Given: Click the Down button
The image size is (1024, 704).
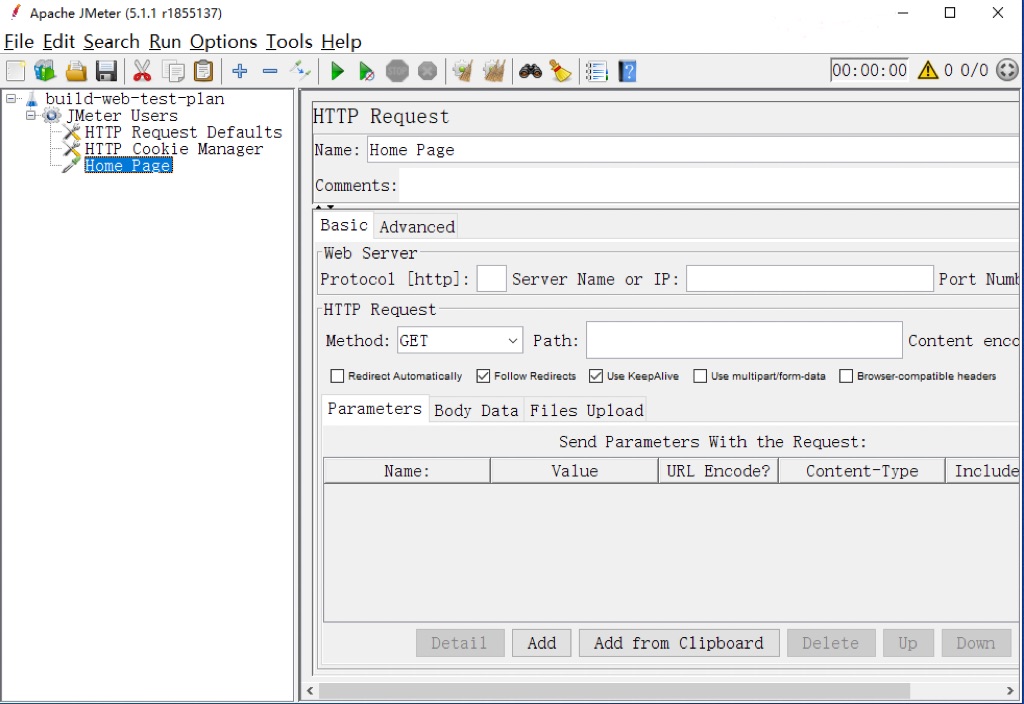Looking at the screenshot, I should click(976, 643).
